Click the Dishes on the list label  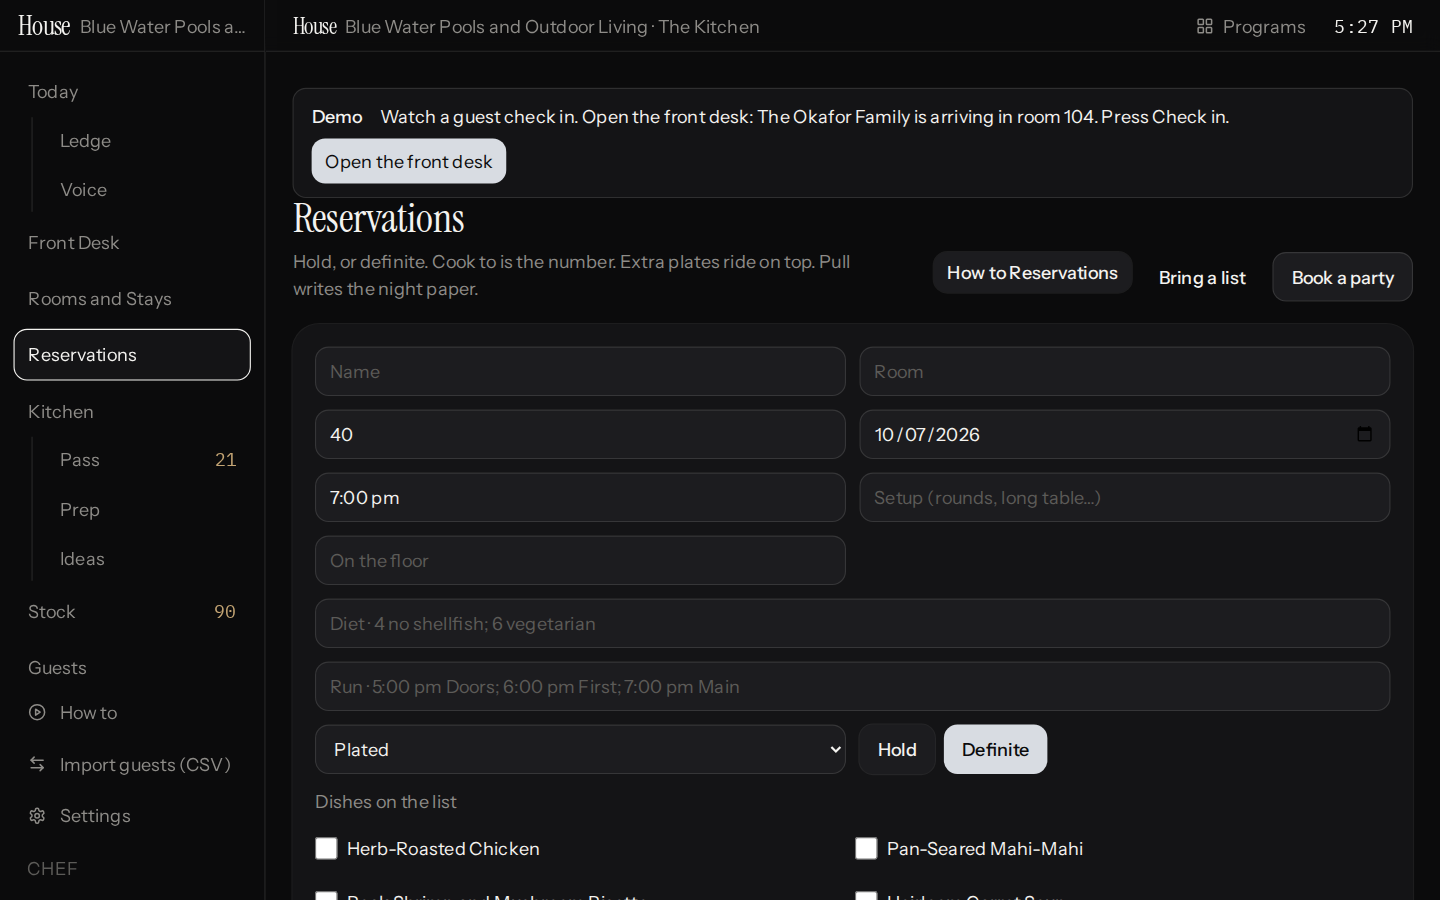pyautogui.click(x=386, y=802)
